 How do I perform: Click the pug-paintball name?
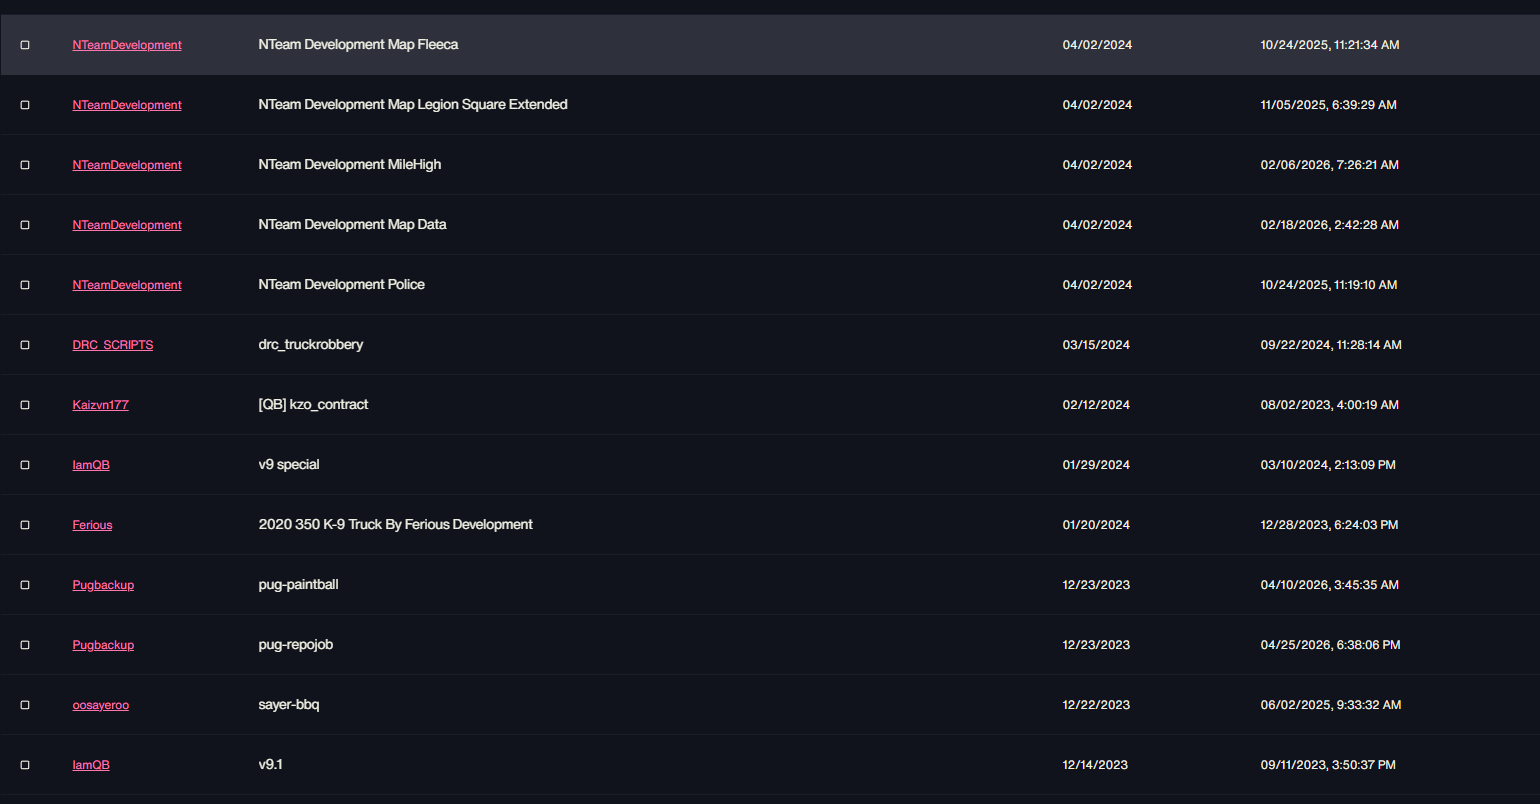[x=298, y=585]
